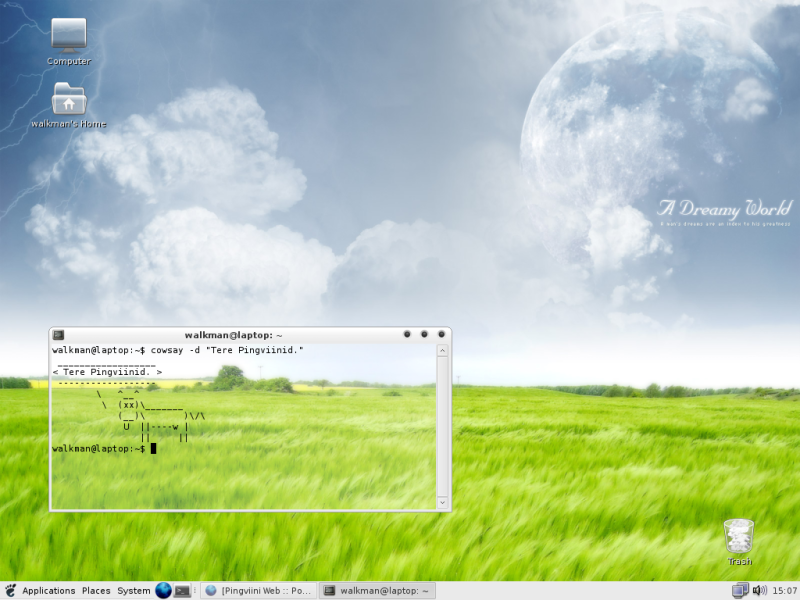
Task: Close the terminal window
Action: (442, 334)
